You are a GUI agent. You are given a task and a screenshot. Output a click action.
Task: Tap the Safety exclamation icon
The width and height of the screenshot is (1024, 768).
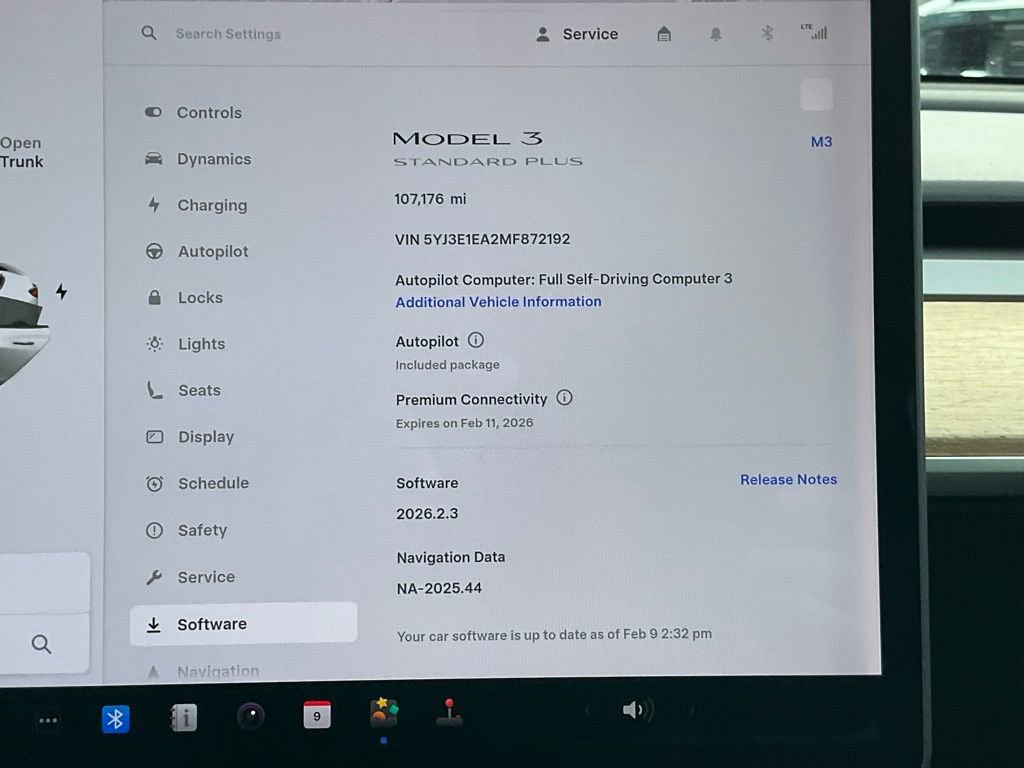(x=154, y=530)
